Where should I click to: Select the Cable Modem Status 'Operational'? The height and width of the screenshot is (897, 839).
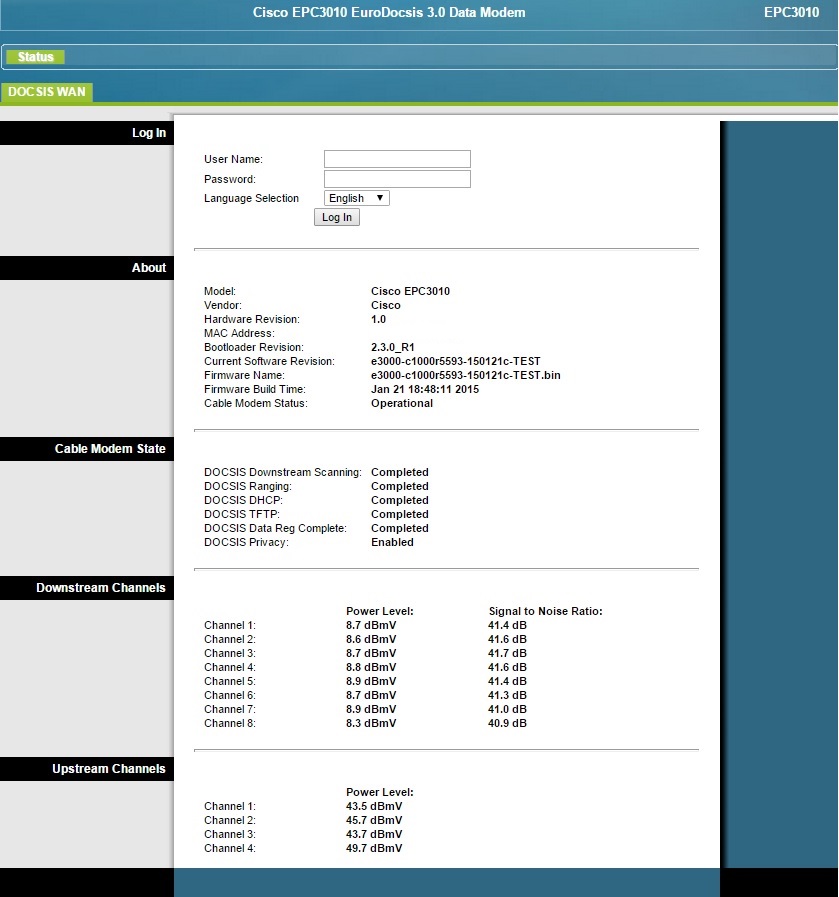tap(401, 403)
